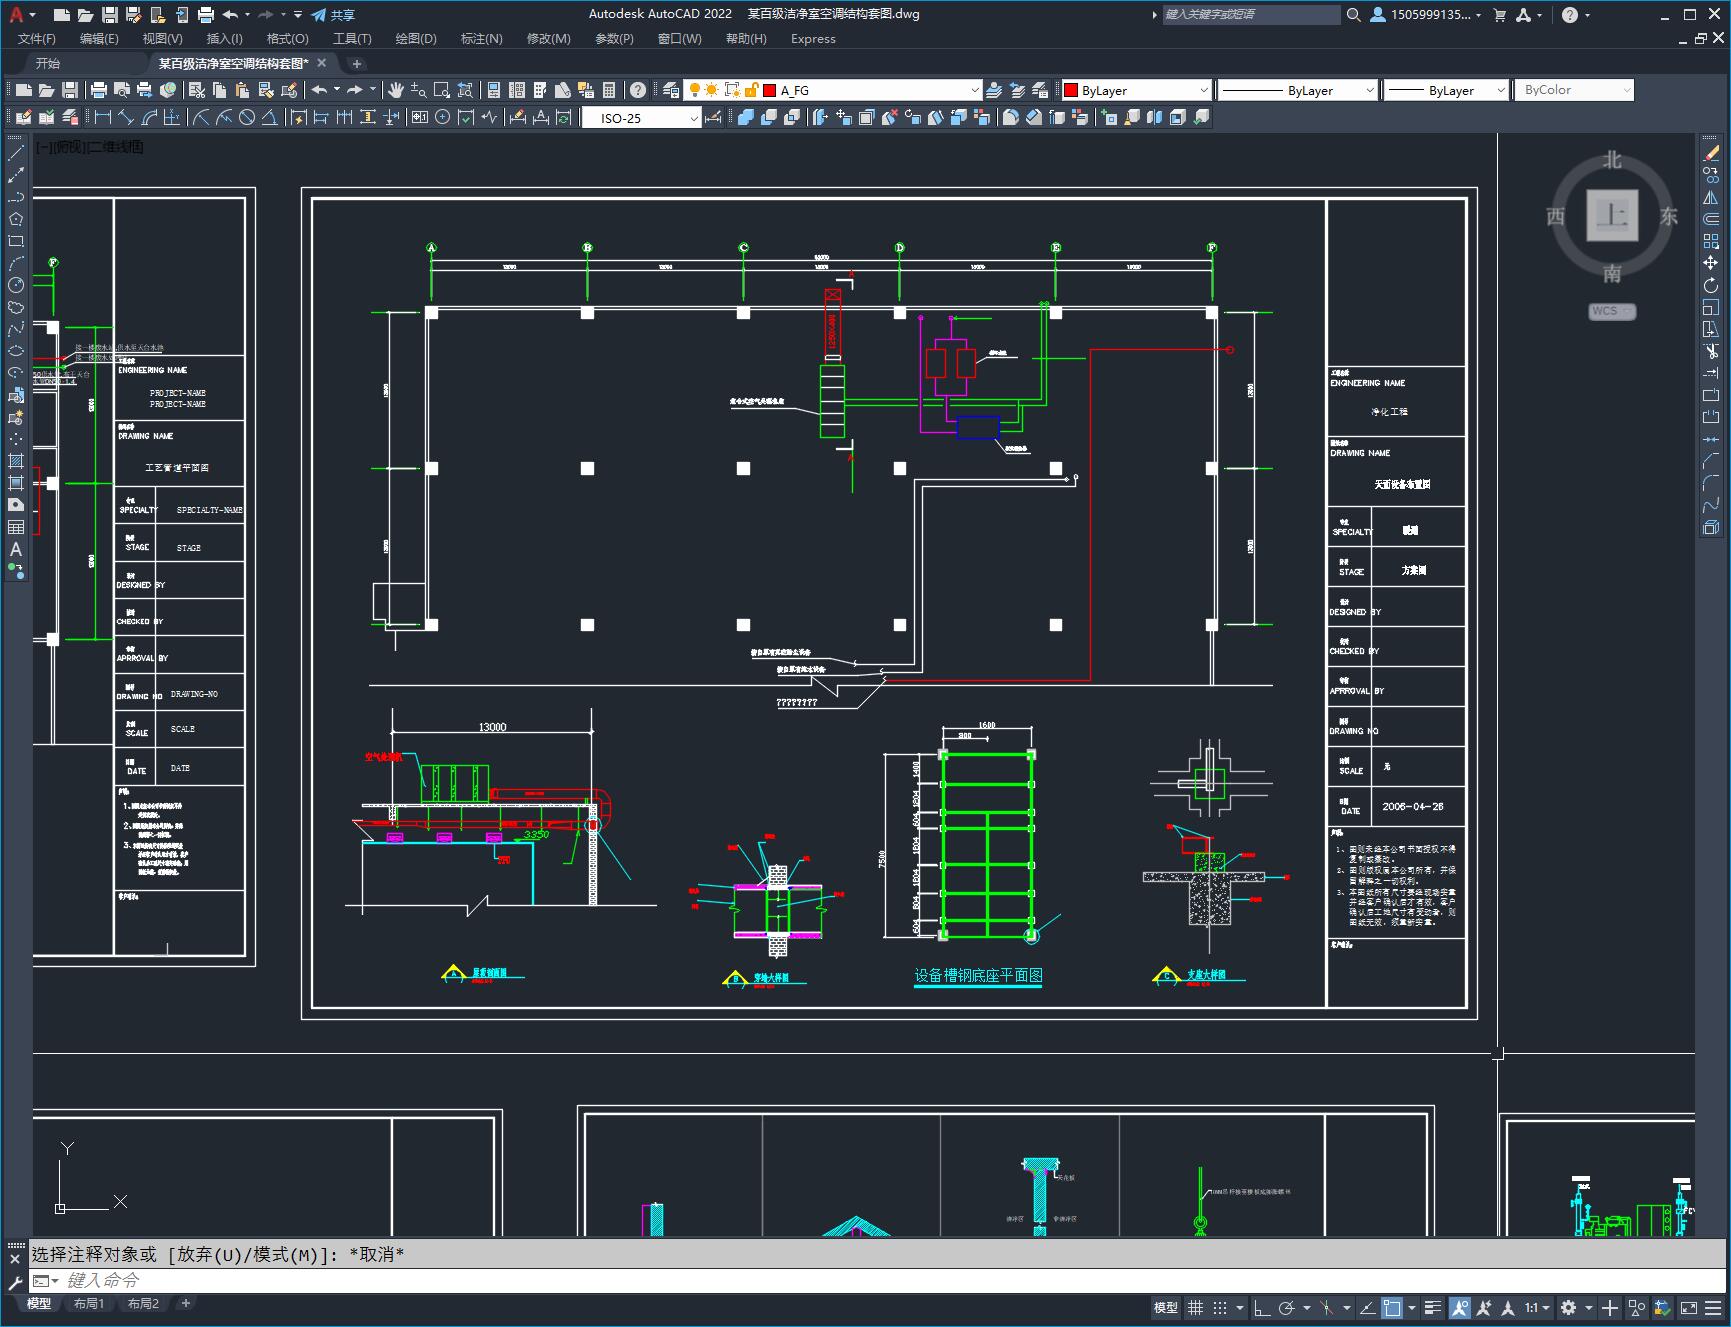Click the Line tool in draw toolbar
This screenshot has width=1731, height=1327.
16,153
